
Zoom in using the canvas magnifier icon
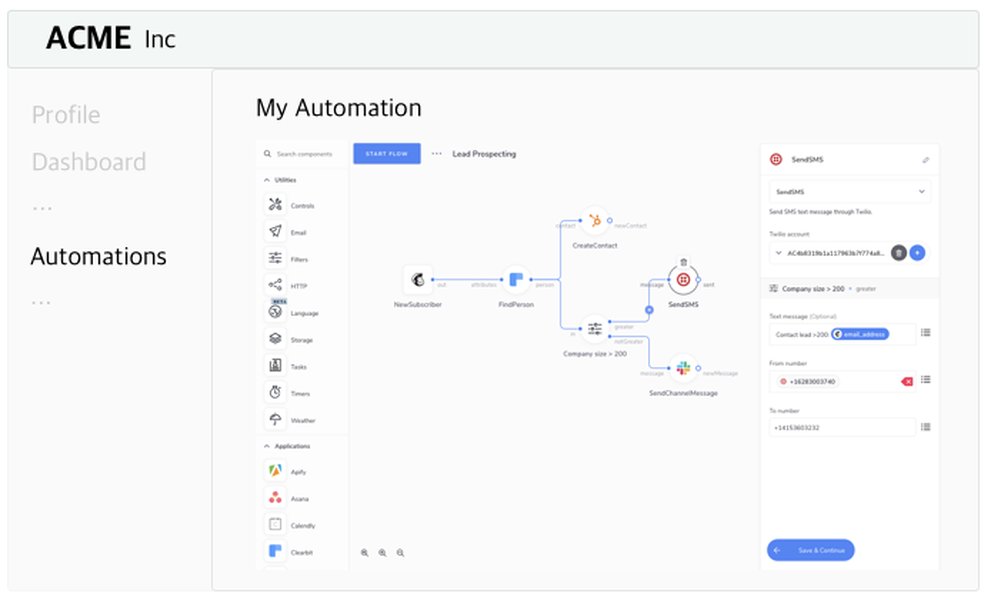[x=365, y=552]
